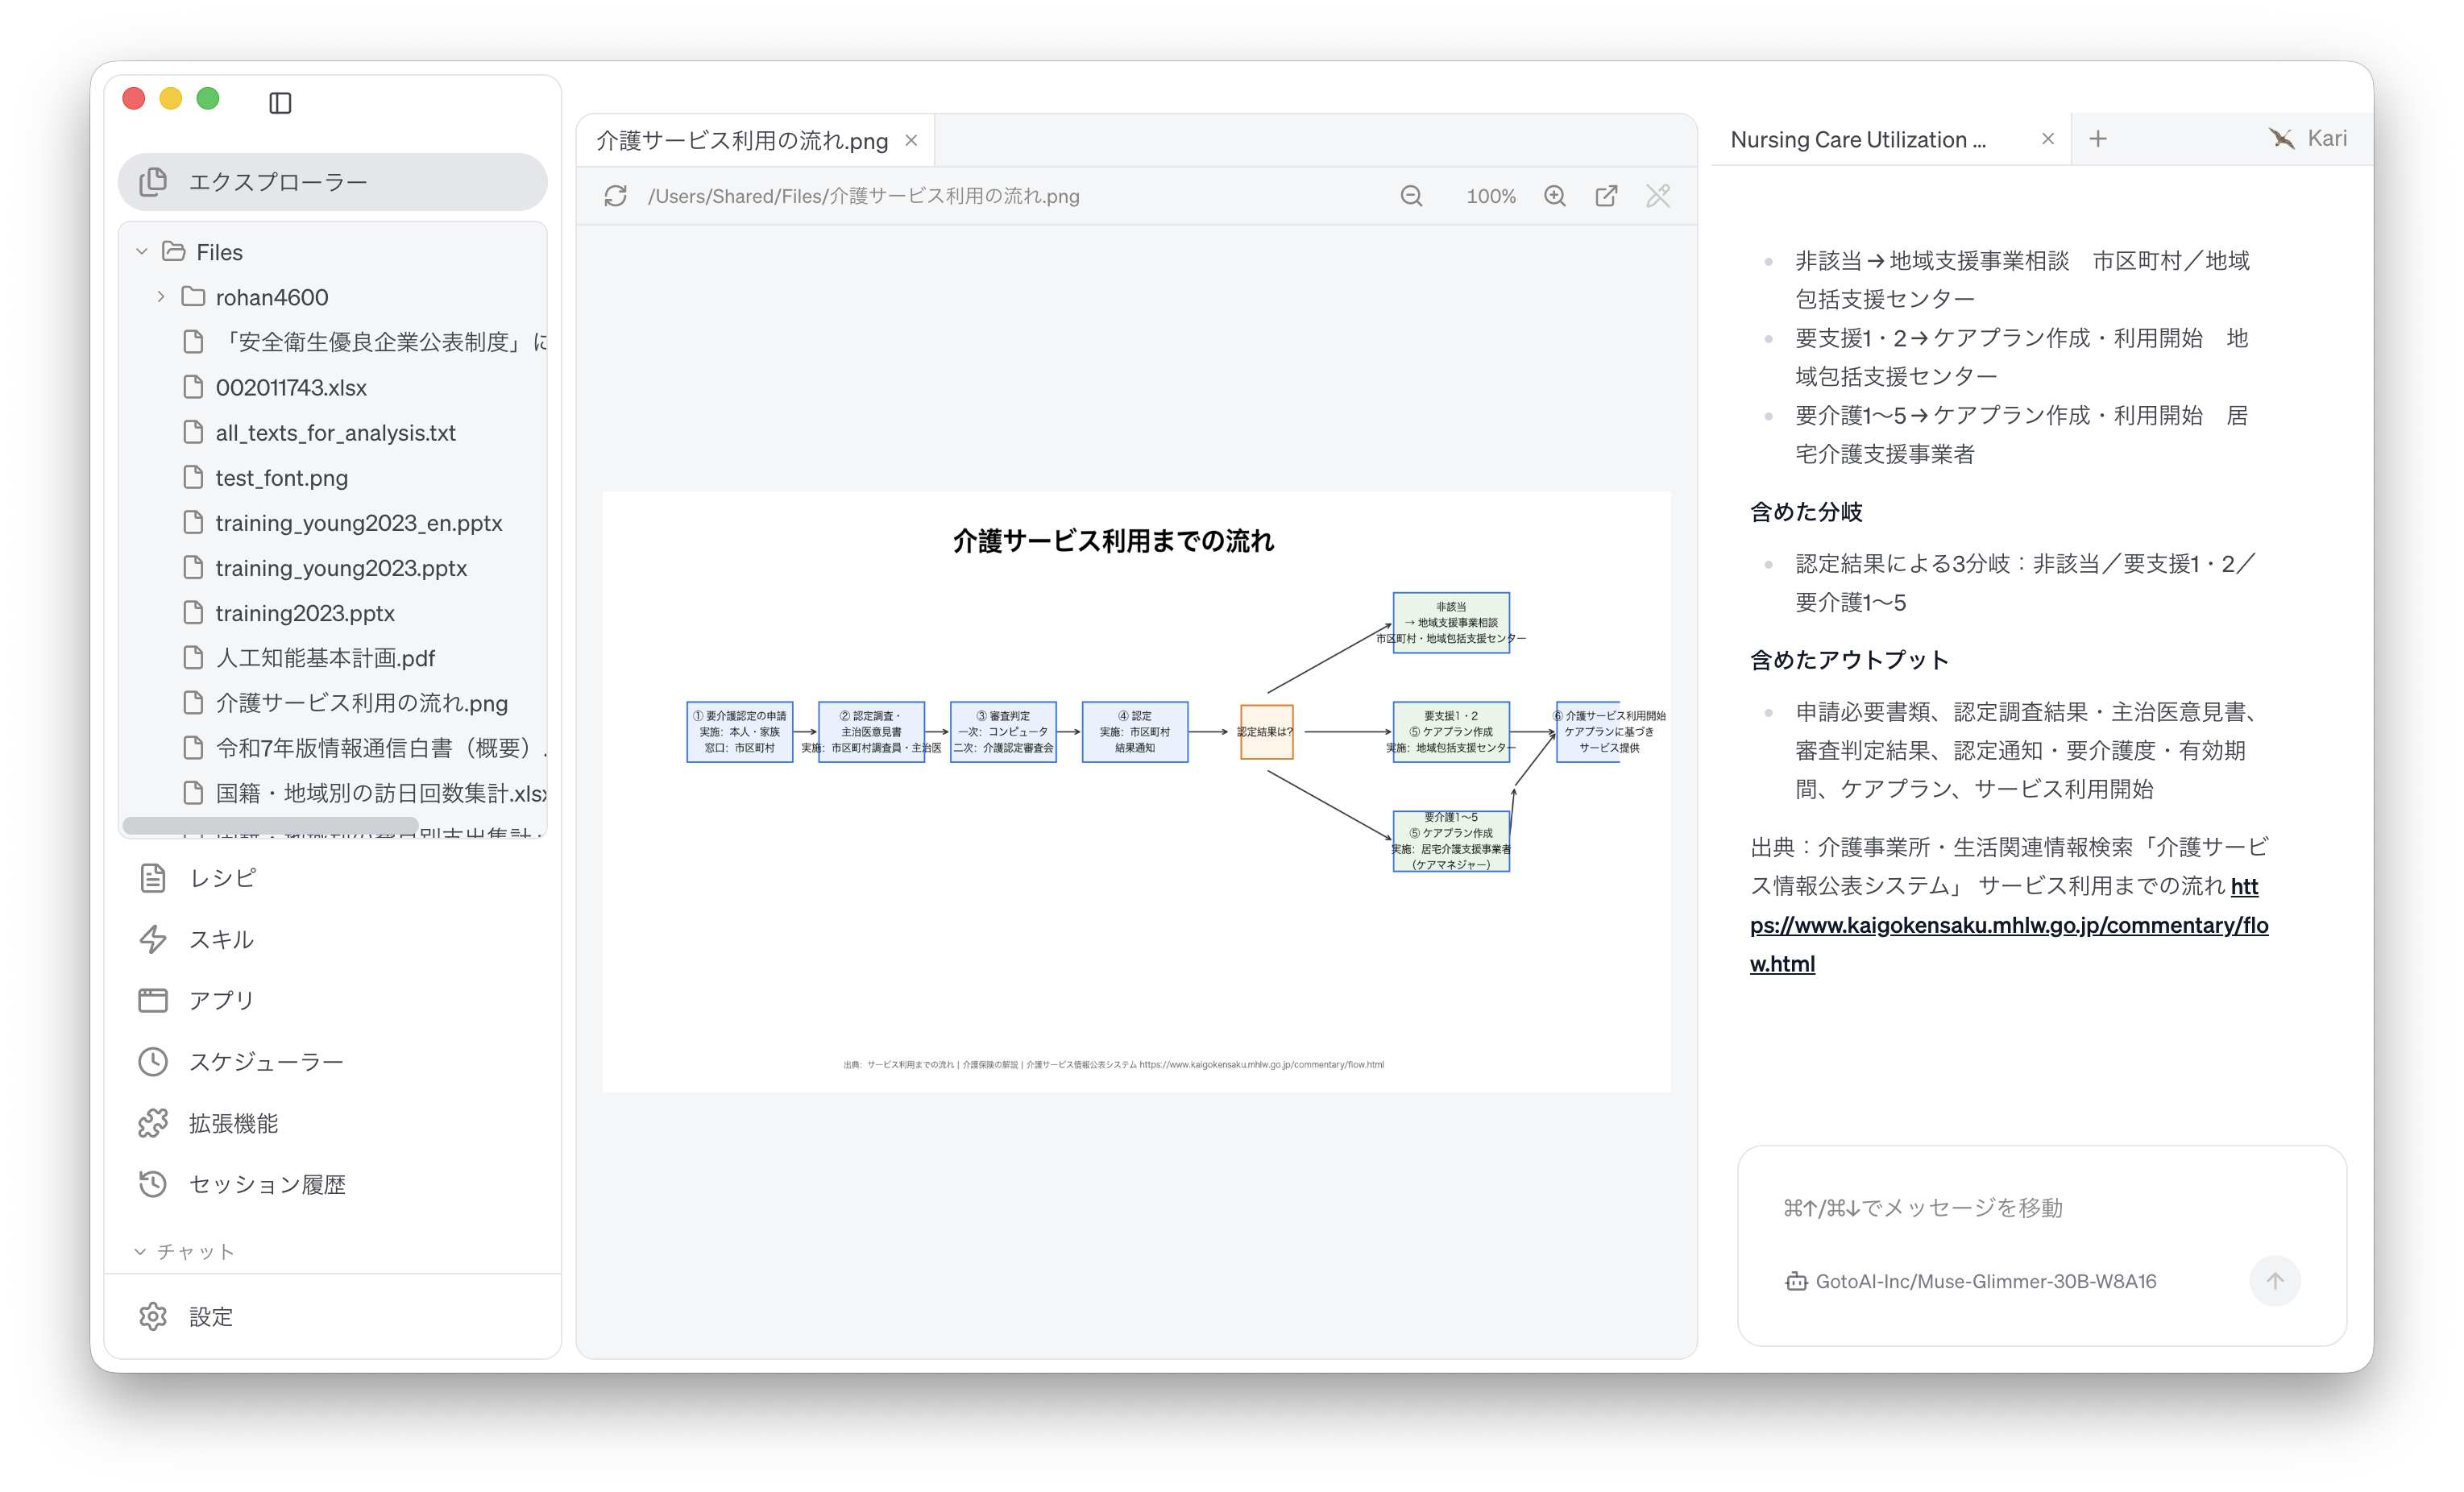Select the rohan4600 folder
2464x1492 pixels.
(272, 297)
